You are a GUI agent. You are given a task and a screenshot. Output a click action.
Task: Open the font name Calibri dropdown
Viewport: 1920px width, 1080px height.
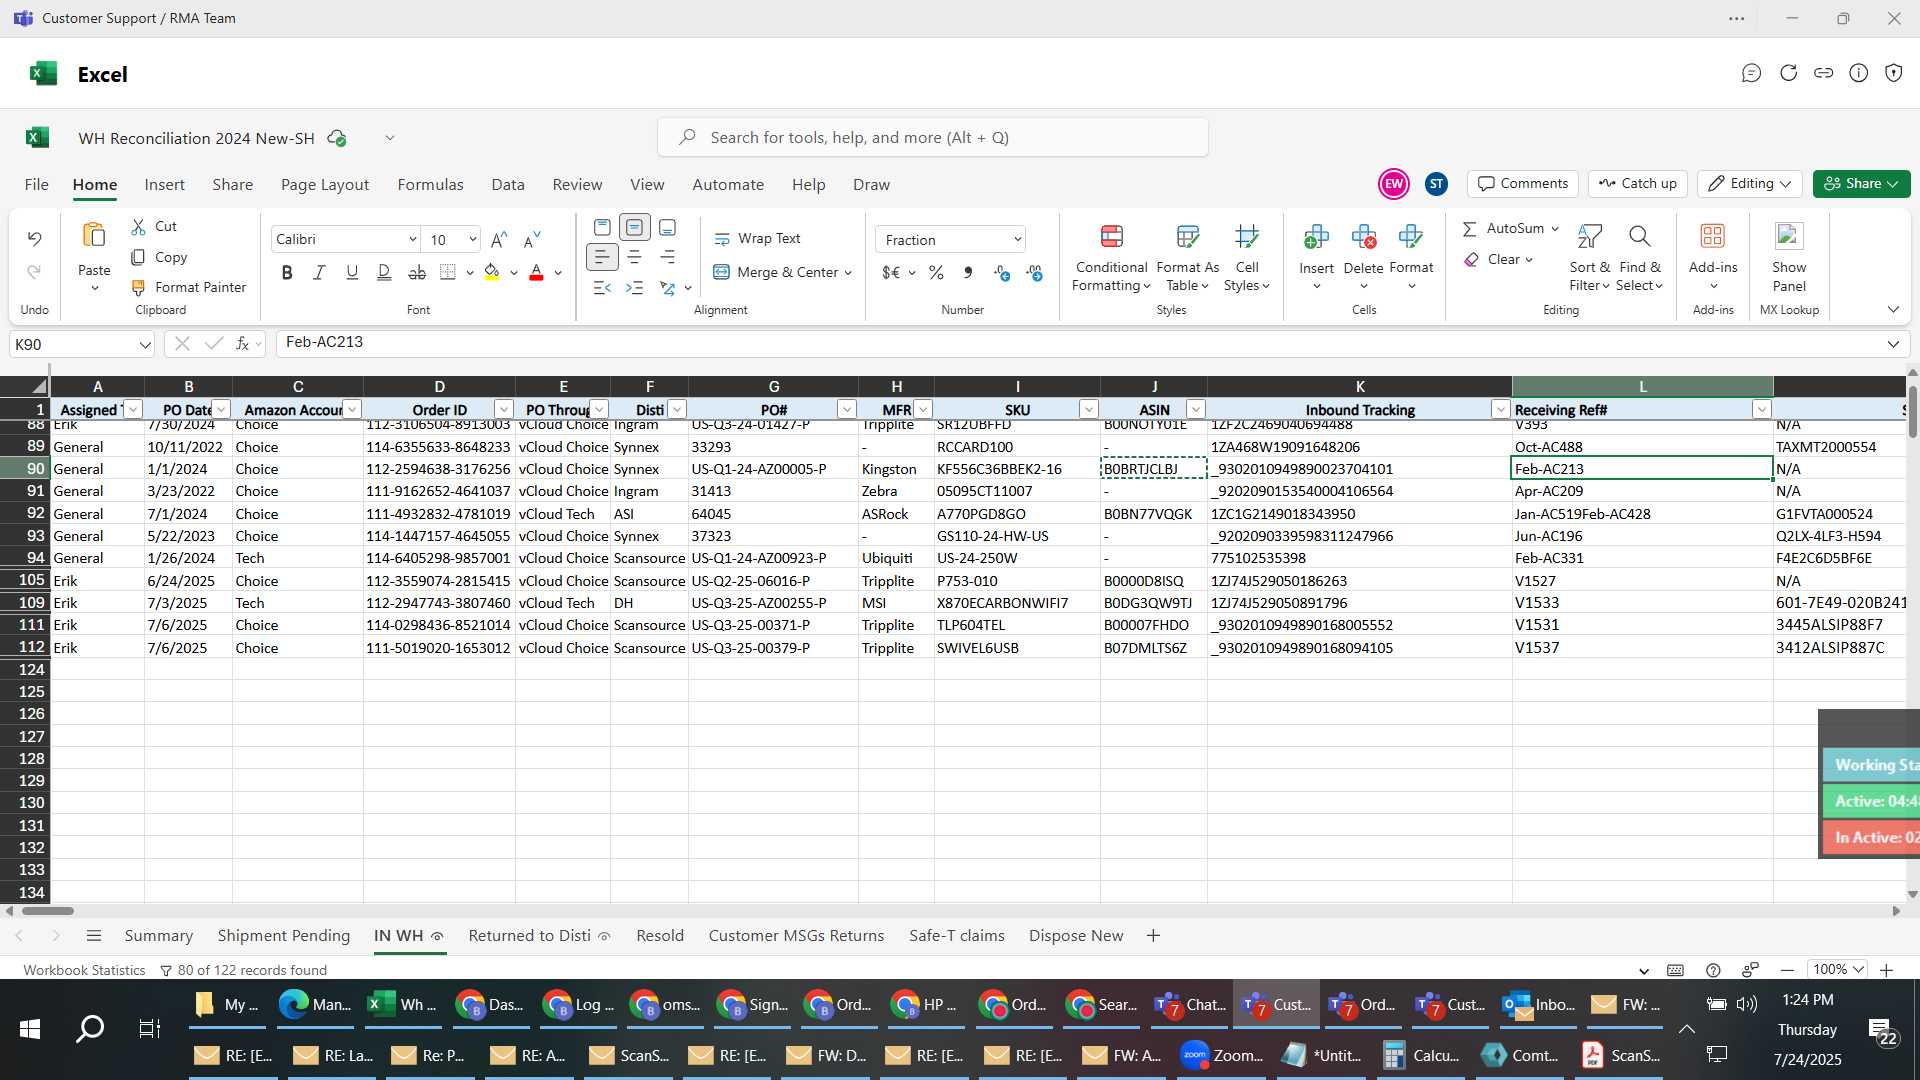(412, 240)
